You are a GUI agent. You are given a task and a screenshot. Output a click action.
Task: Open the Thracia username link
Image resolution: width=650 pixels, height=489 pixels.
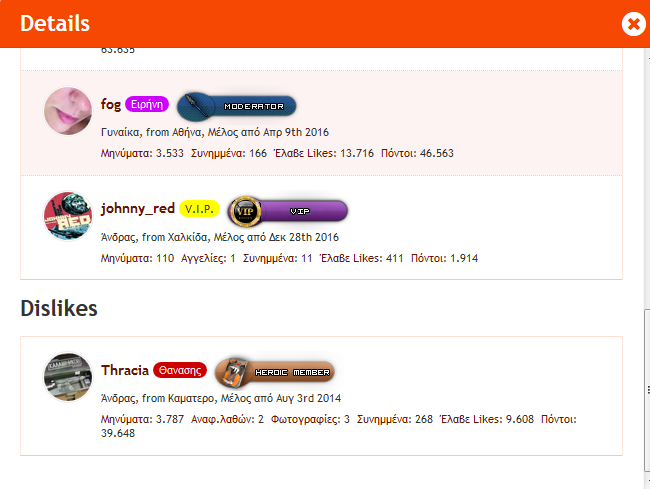[125, 370]
